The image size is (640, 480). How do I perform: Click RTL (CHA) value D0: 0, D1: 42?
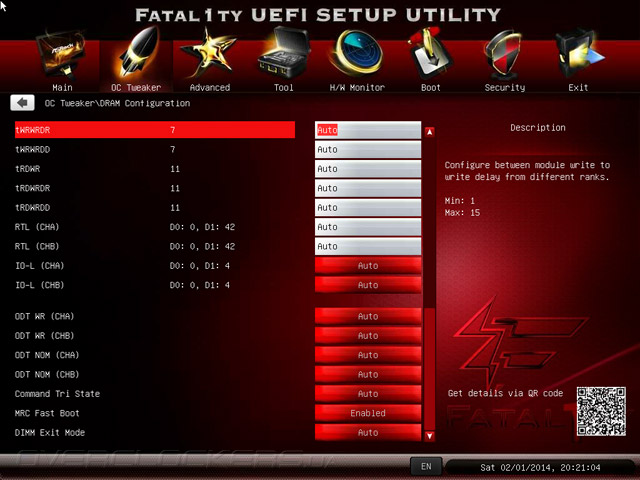click(x=202, y=227)
